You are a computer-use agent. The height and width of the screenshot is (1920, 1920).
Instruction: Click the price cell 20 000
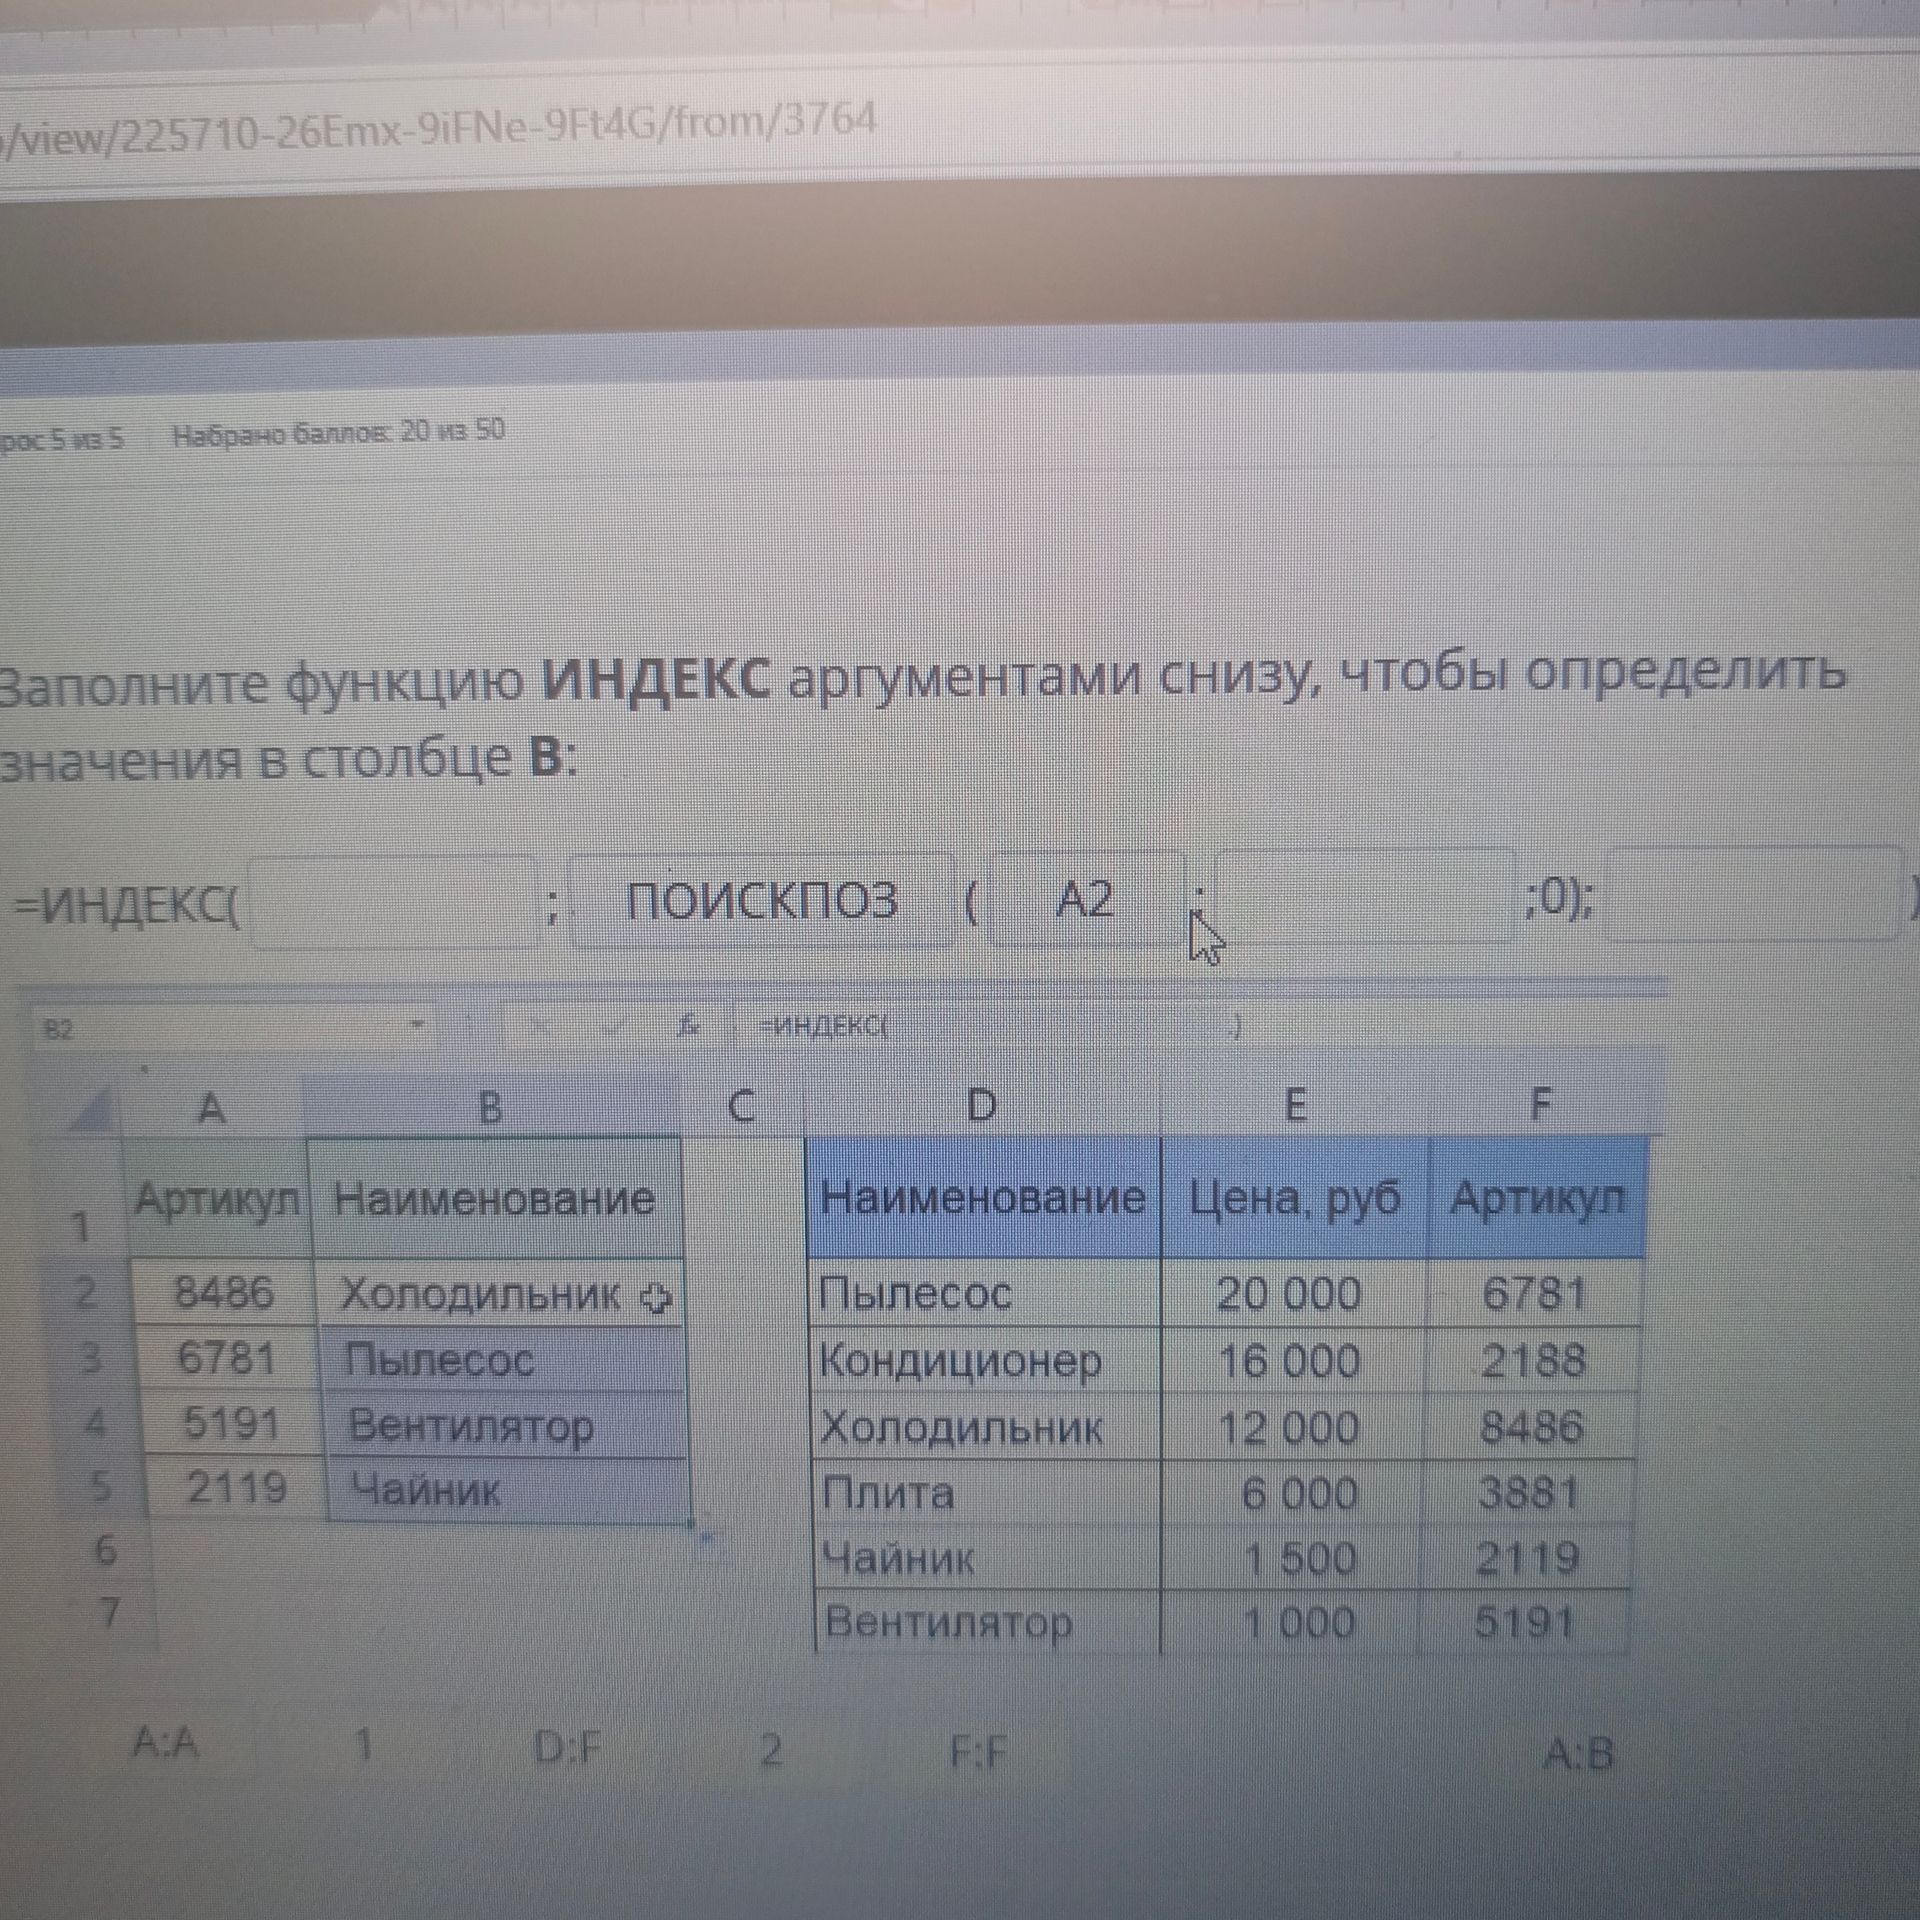coord(1292,1293)
